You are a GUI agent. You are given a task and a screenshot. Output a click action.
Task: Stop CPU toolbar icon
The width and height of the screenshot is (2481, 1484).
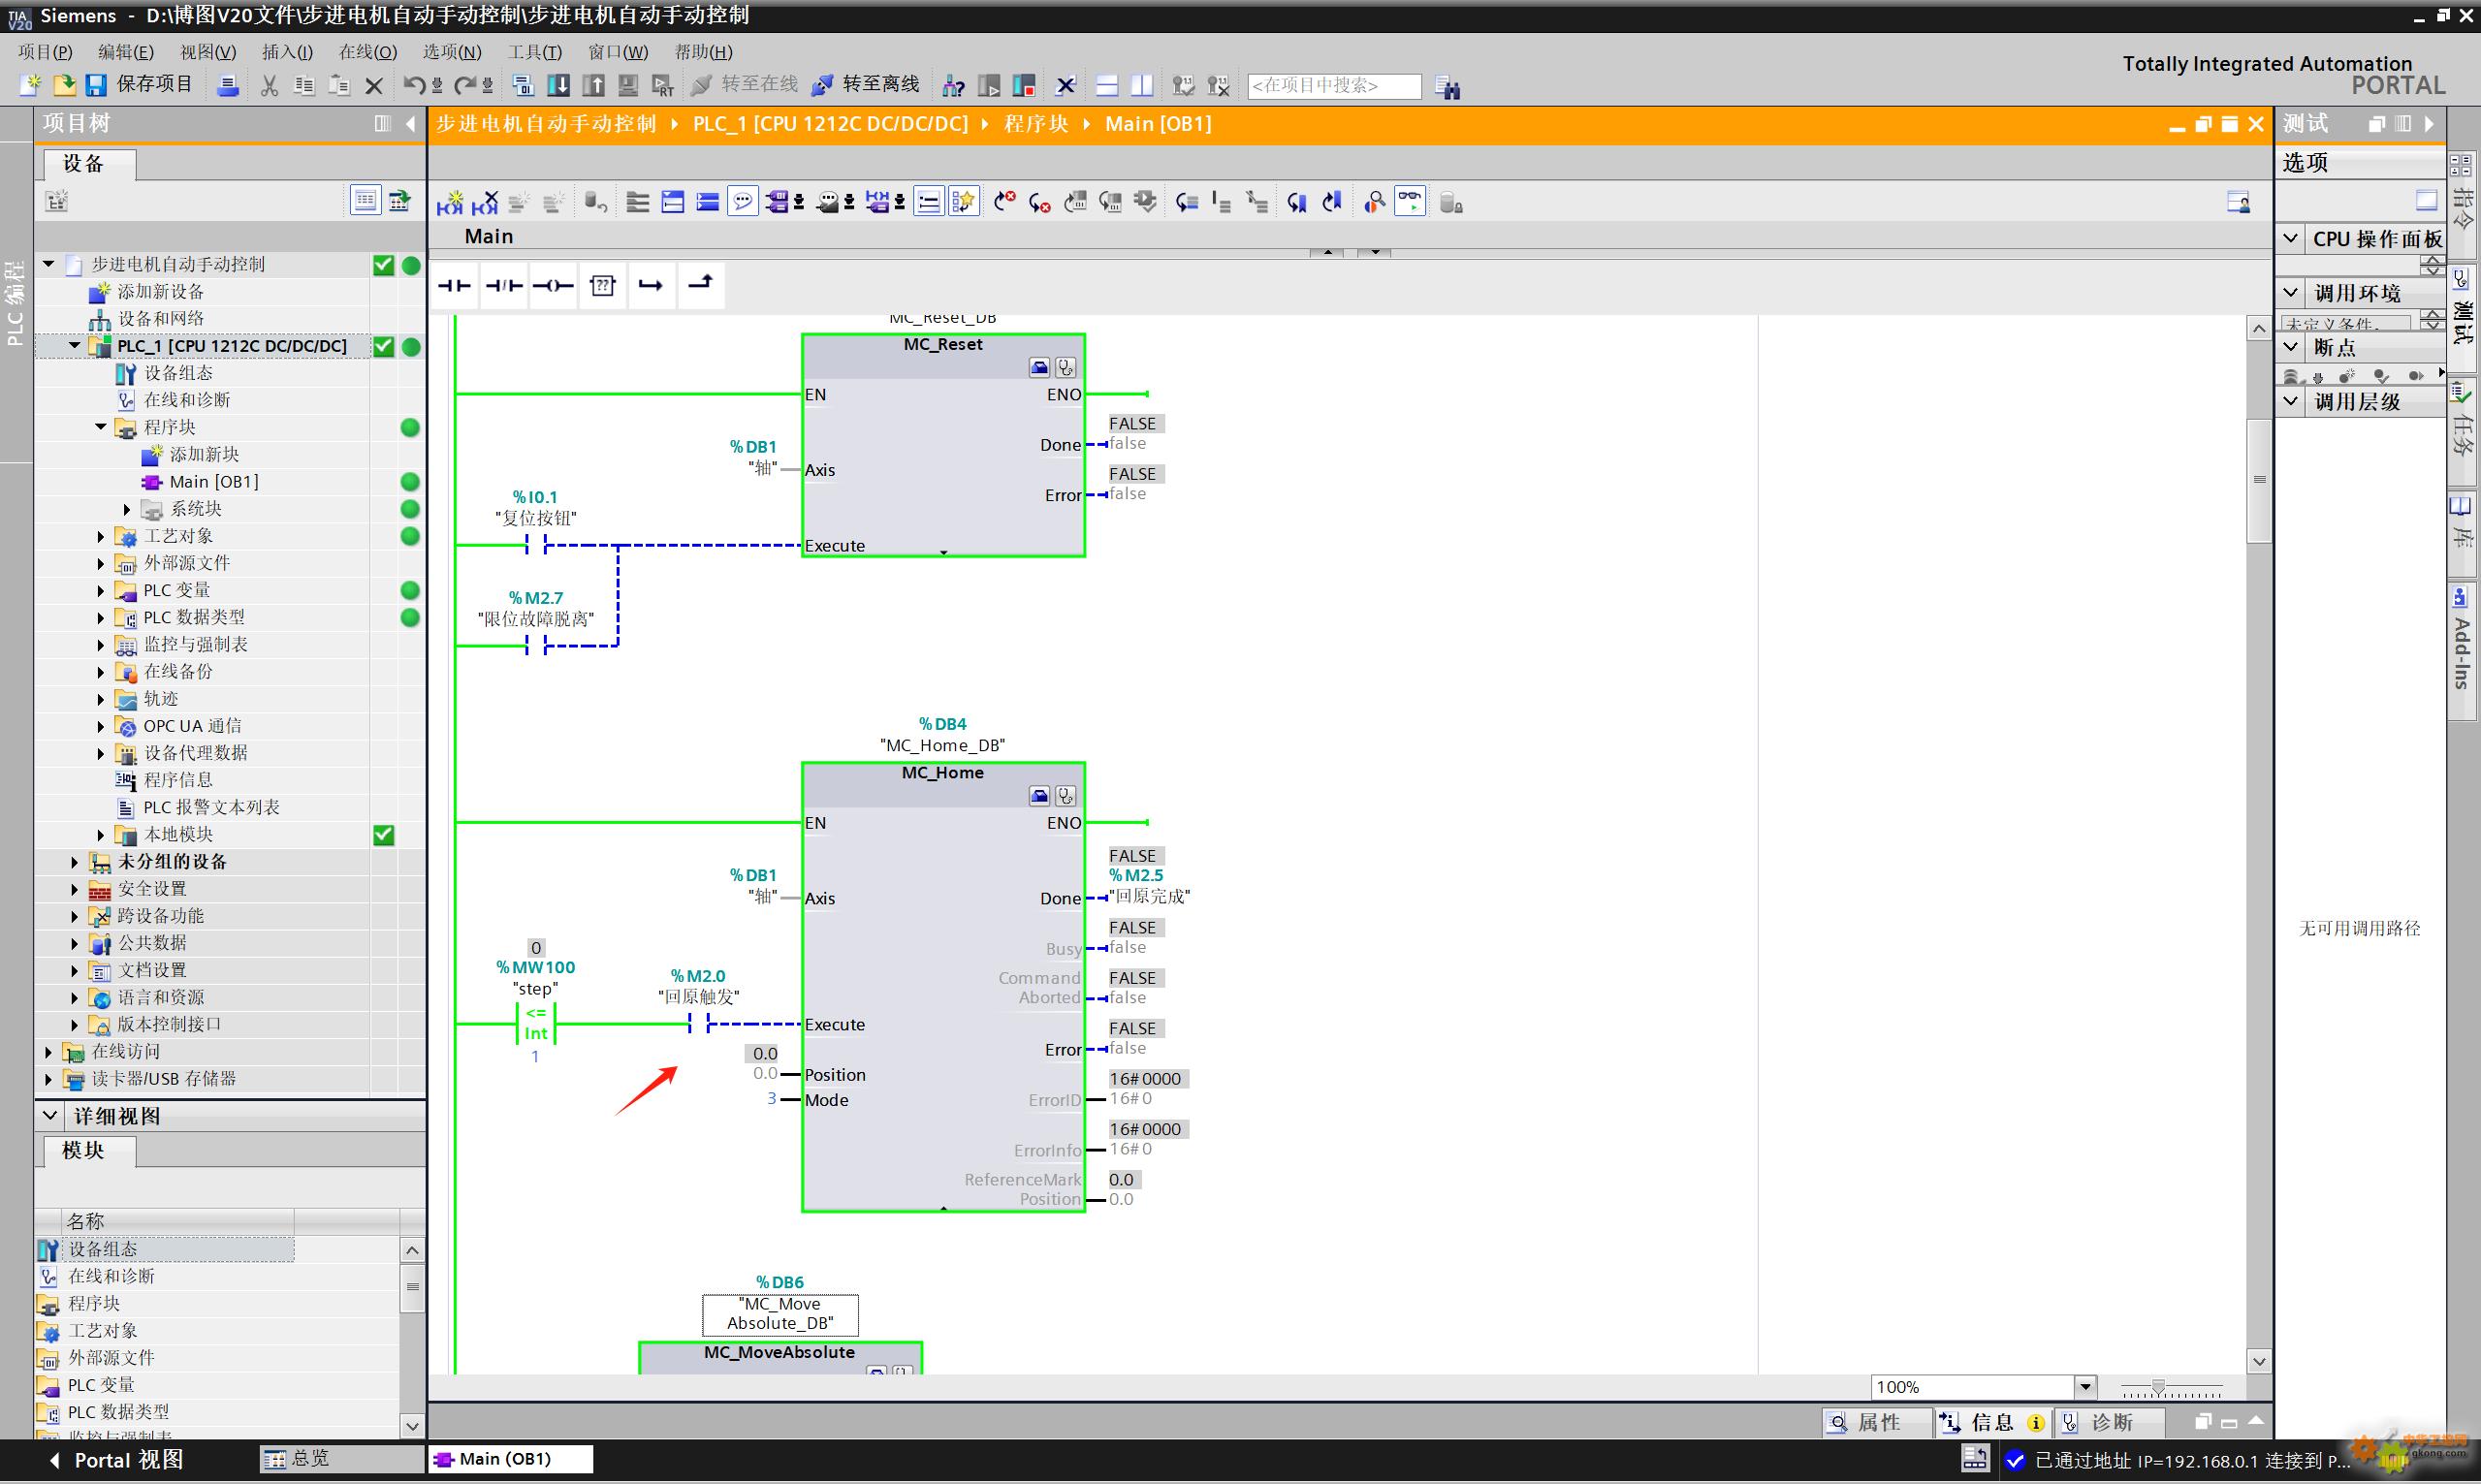(1023, 86)
